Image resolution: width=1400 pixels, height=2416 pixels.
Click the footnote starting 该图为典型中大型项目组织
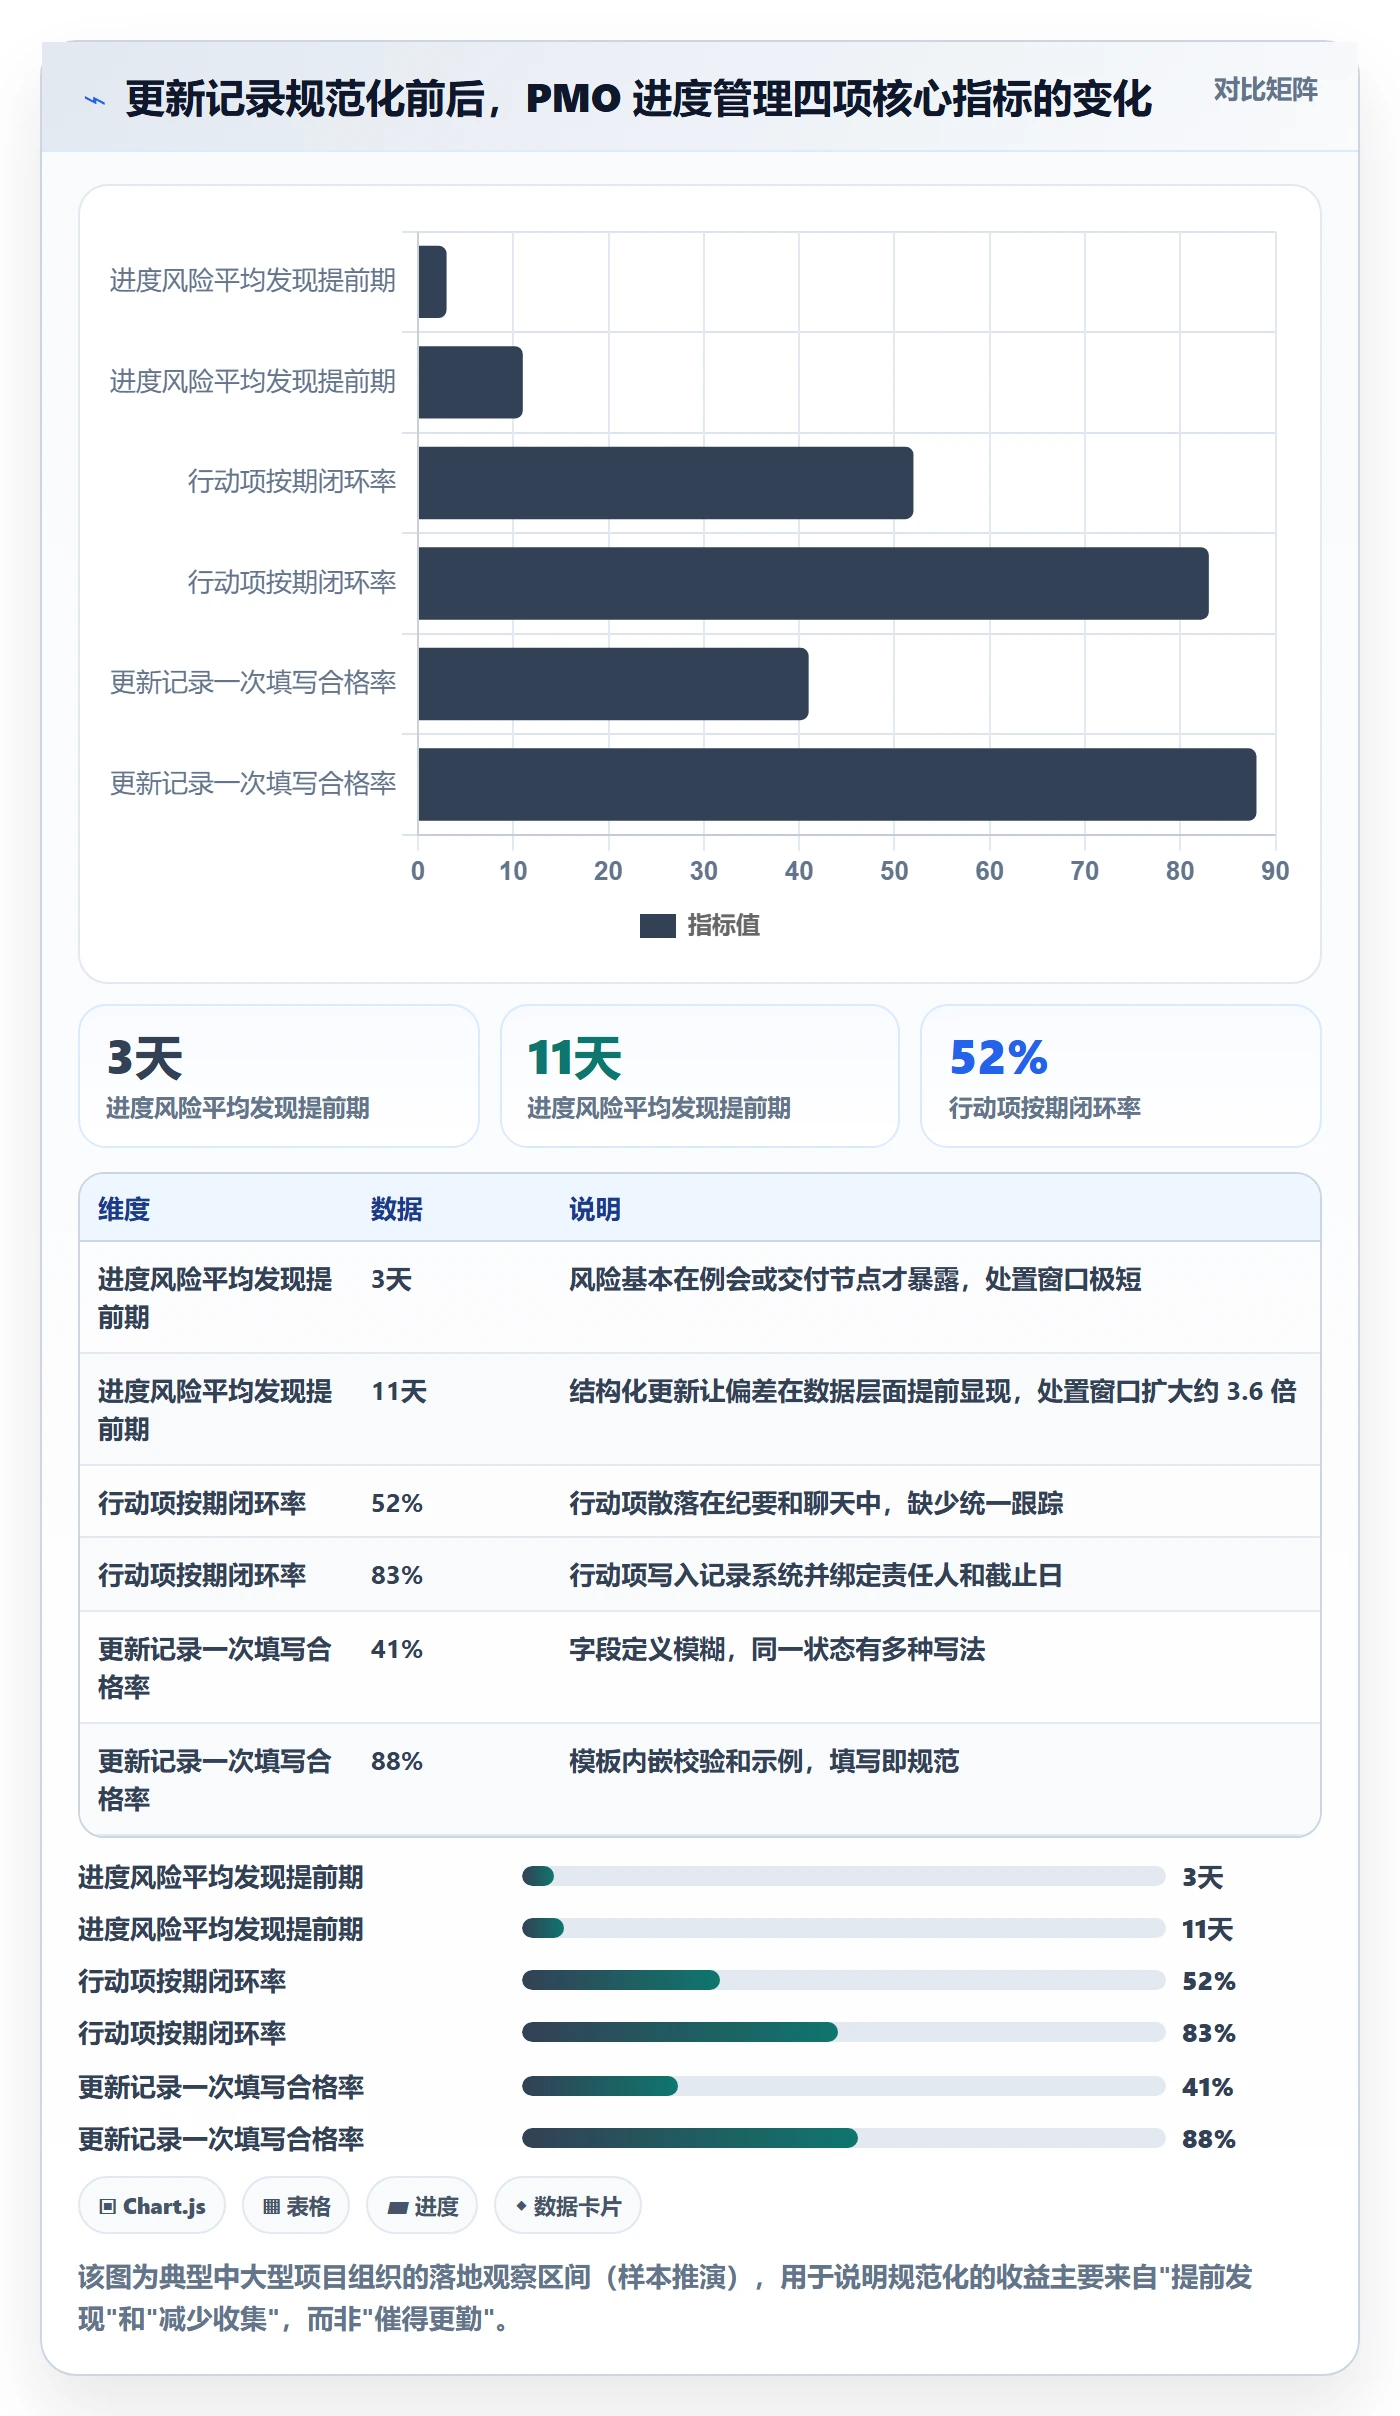tap(666, 2298)
